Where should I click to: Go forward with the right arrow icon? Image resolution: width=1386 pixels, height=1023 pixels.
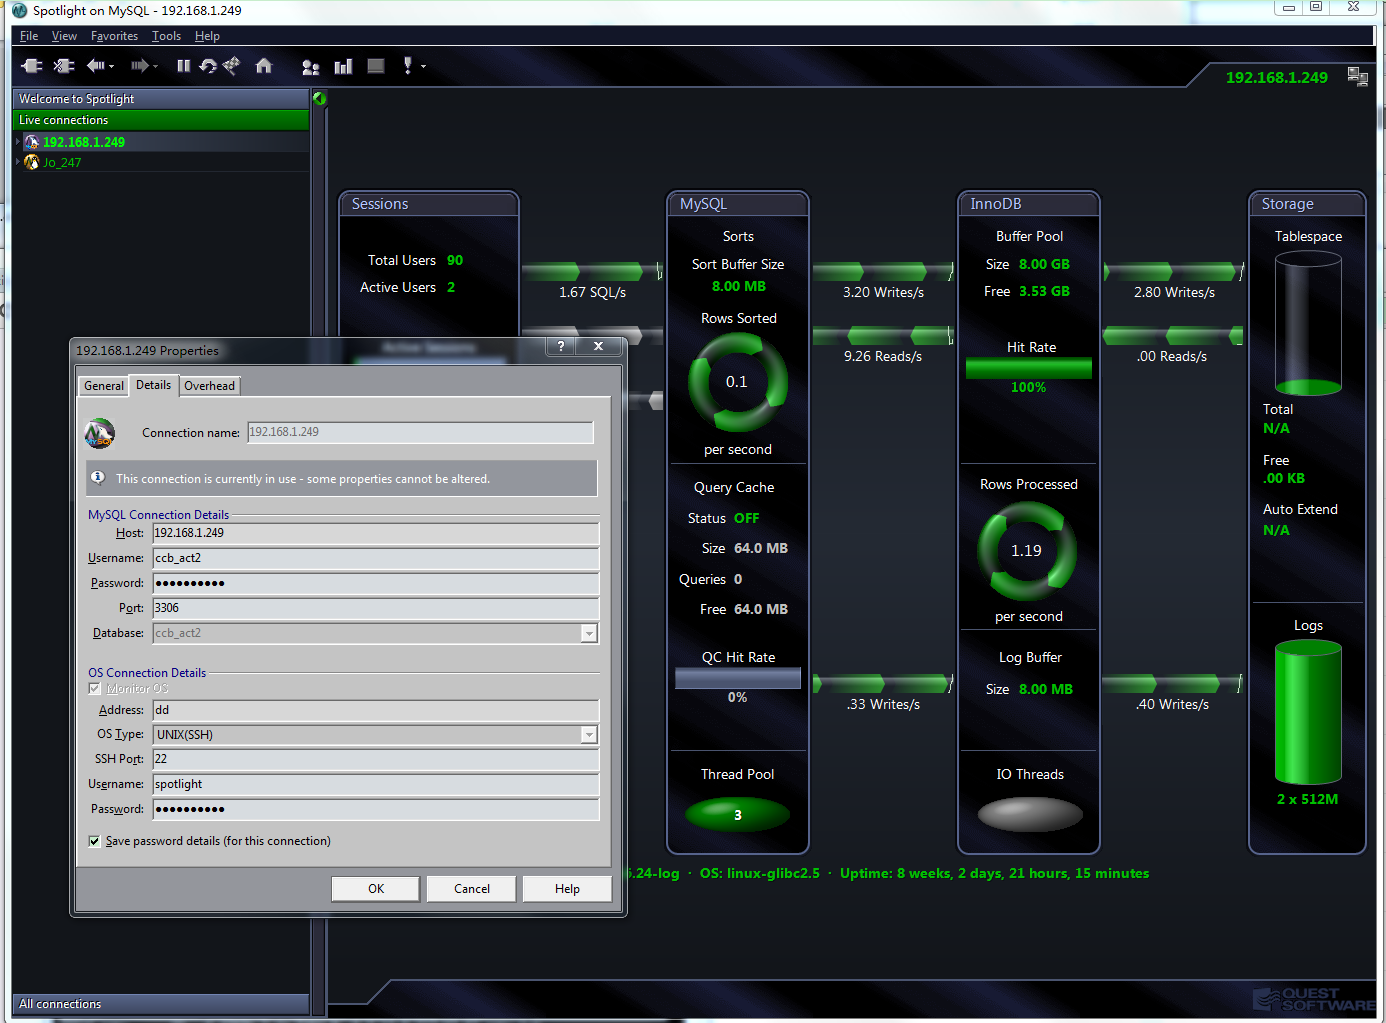point(139,66)
